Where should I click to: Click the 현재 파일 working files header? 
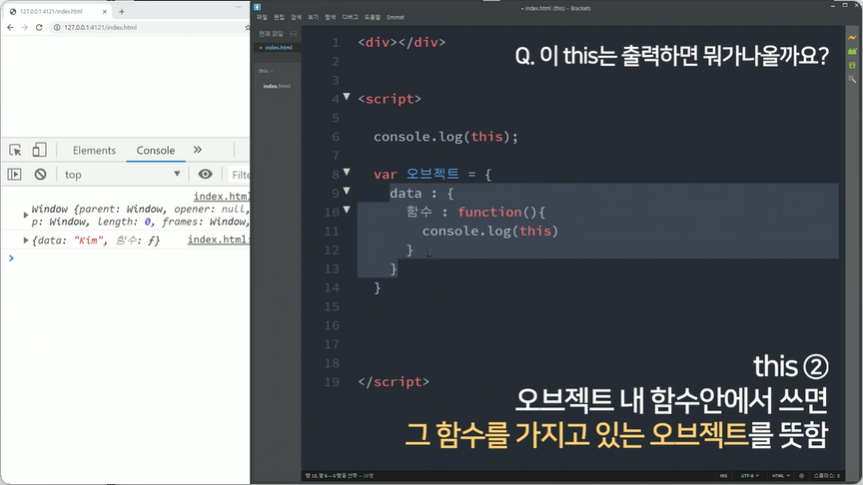[271, 34]
